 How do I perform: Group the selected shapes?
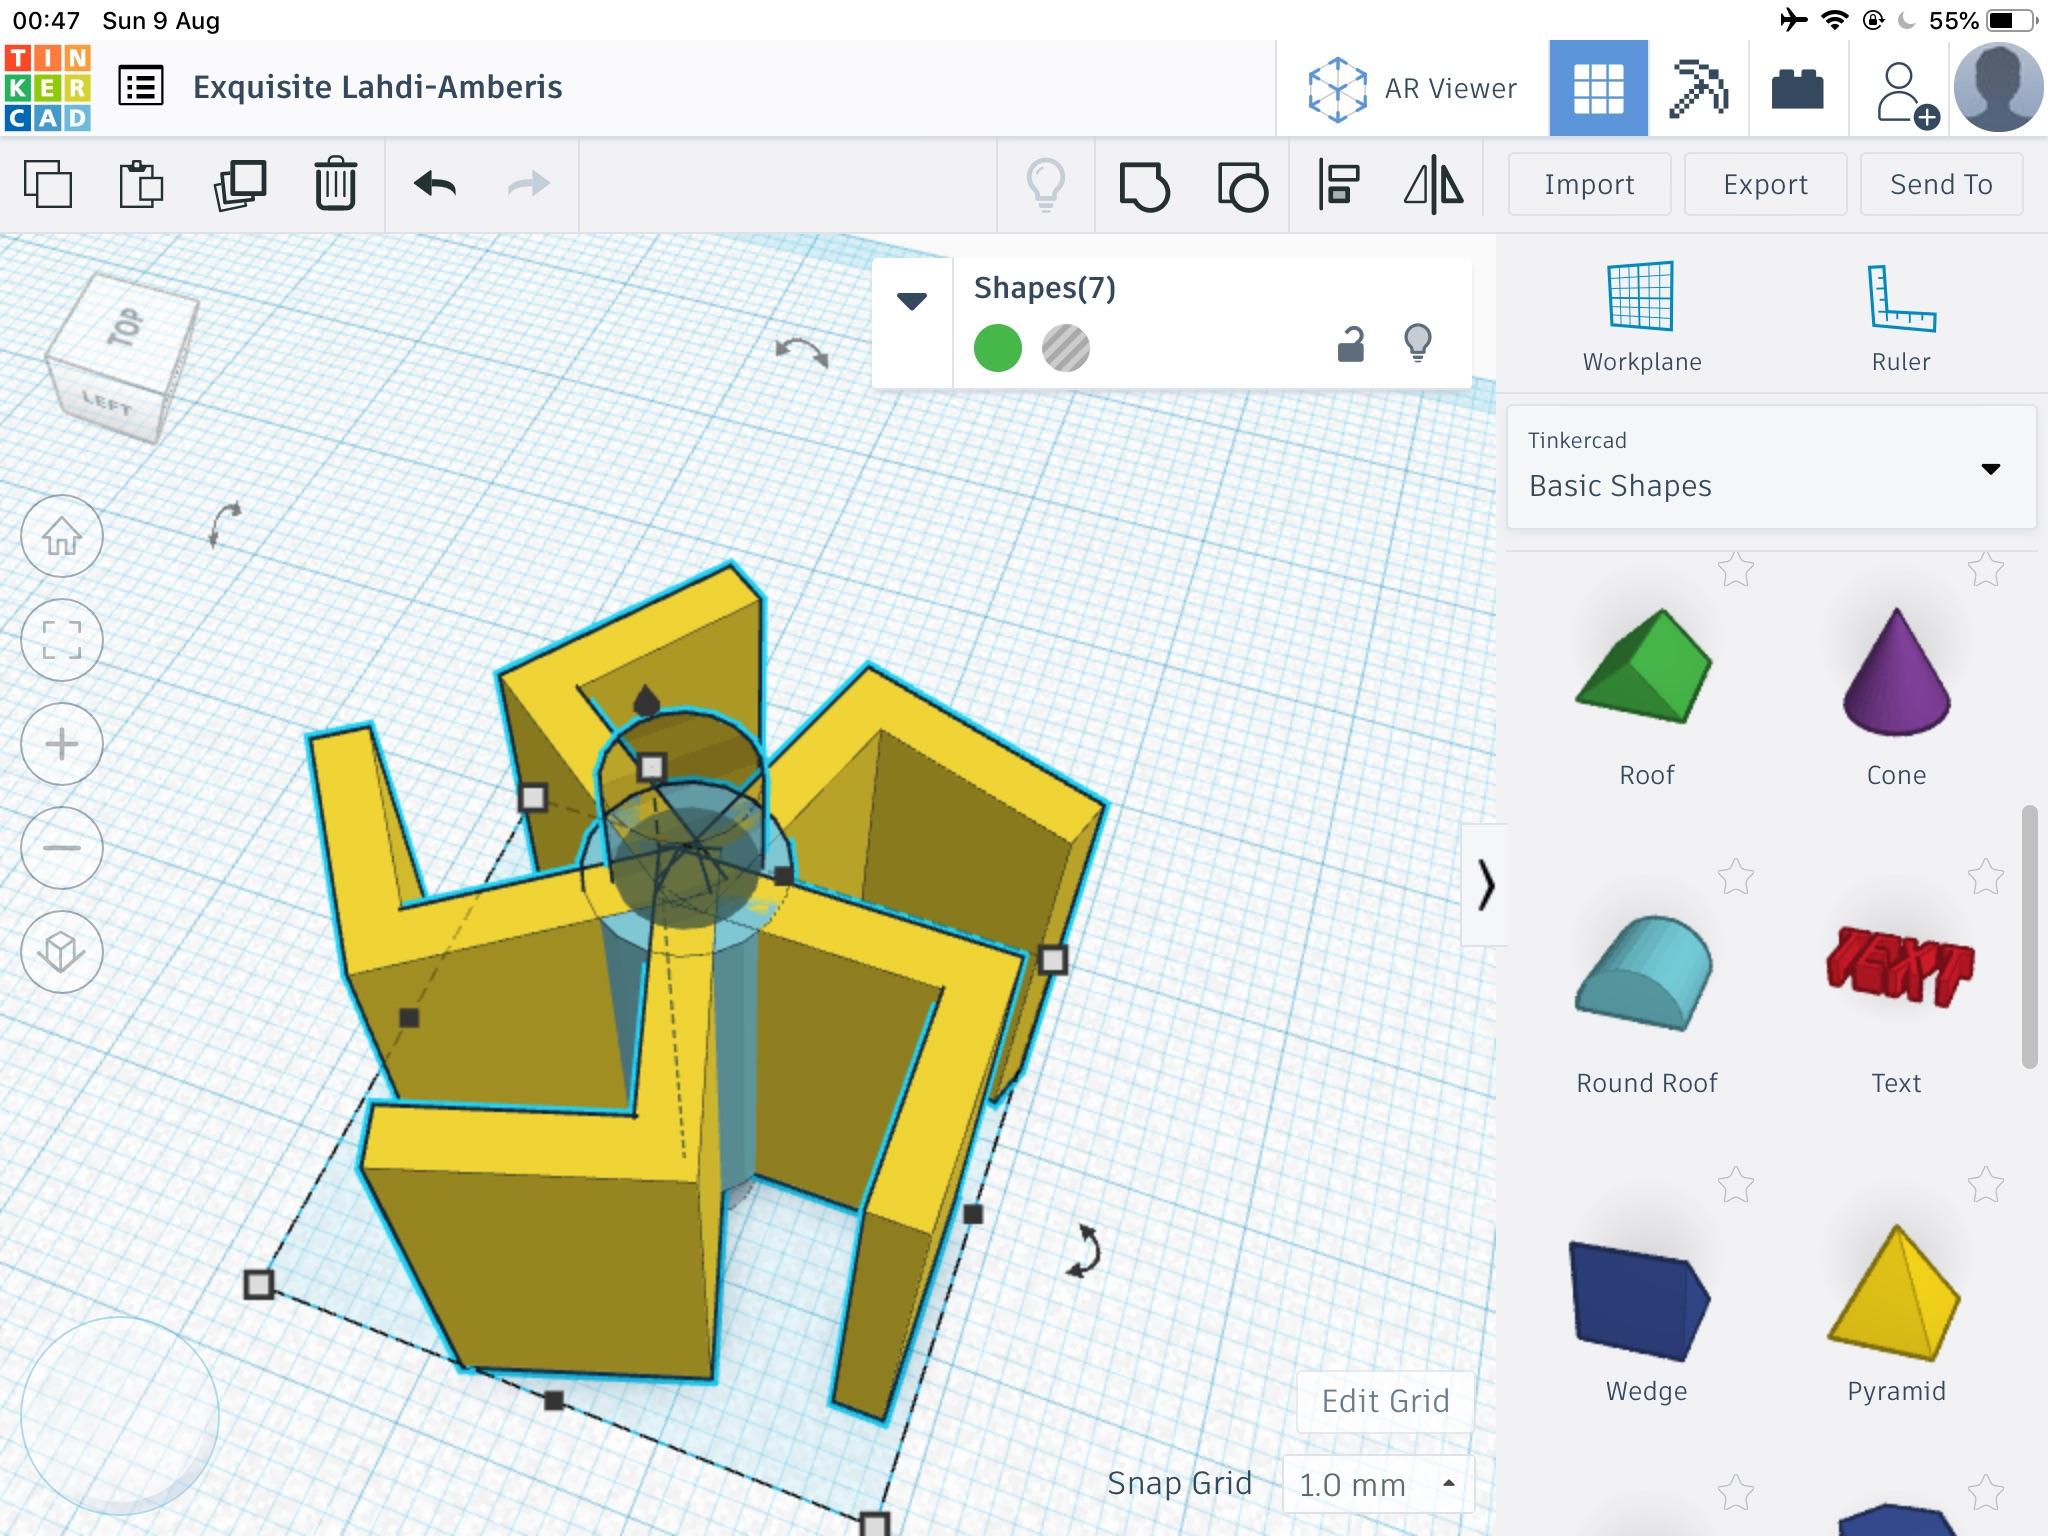[x=1145, y=186]
